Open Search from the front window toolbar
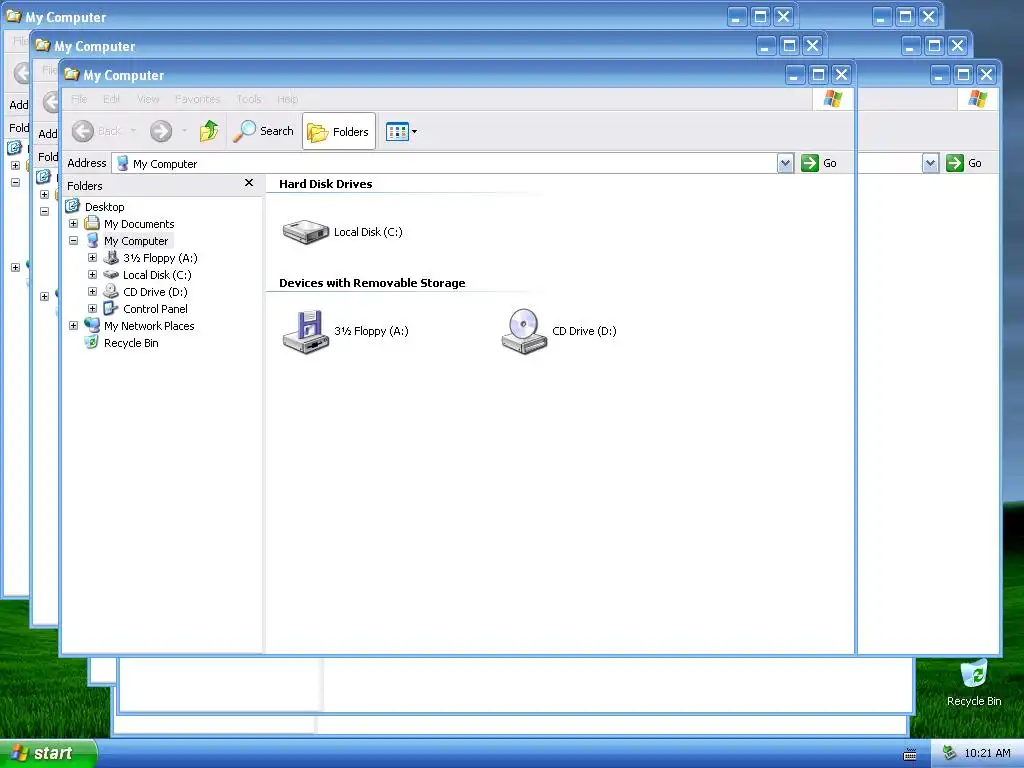The height and width of the screenshot is (768, 1024). pos(264,131)
